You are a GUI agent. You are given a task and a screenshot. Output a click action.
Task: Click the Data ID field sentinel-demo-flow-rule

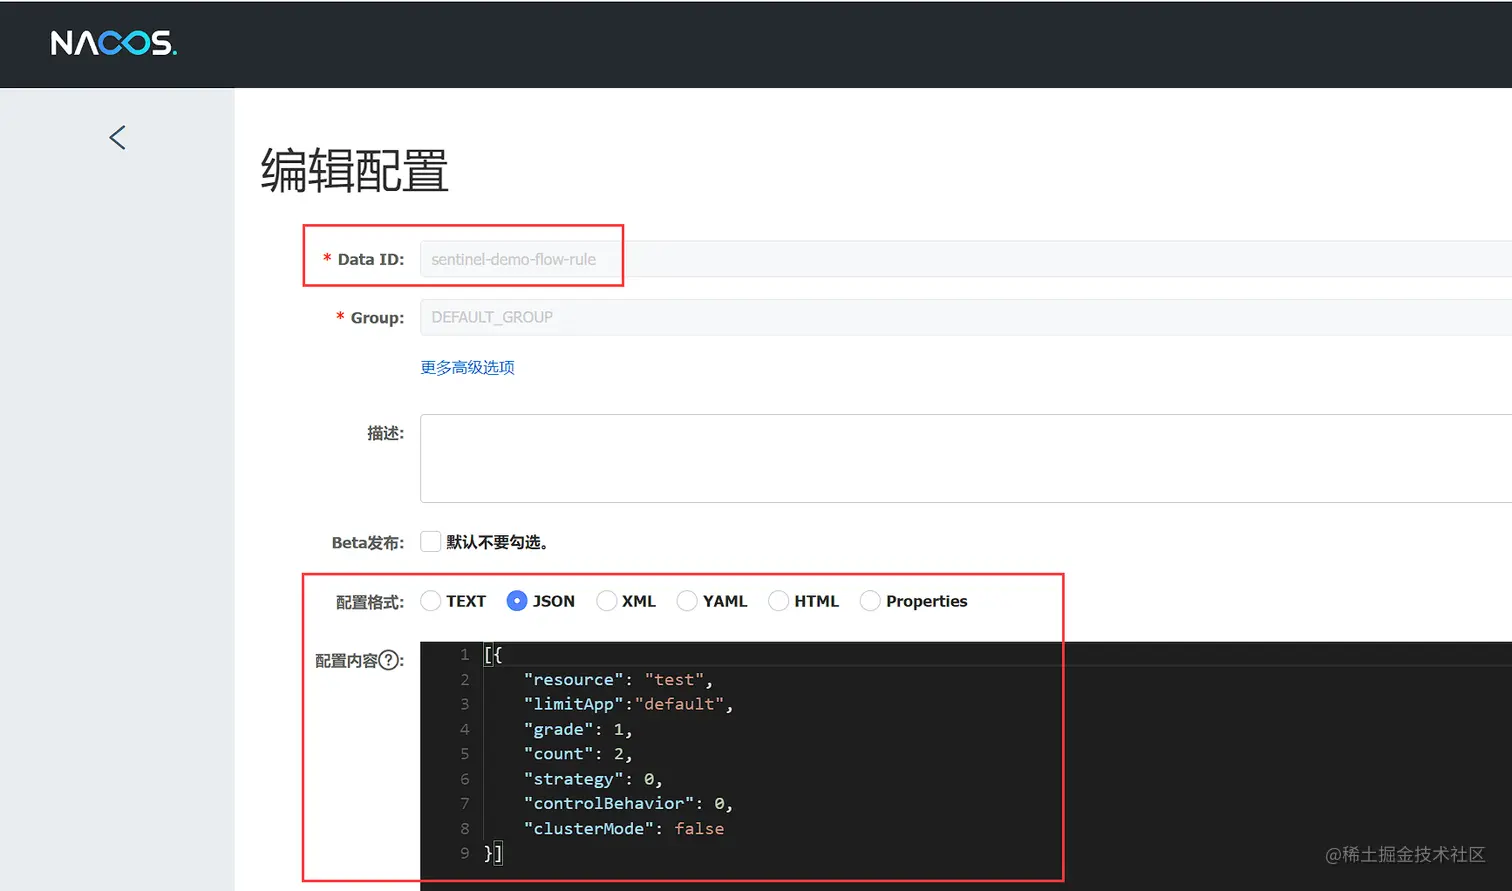coord(966,259)
